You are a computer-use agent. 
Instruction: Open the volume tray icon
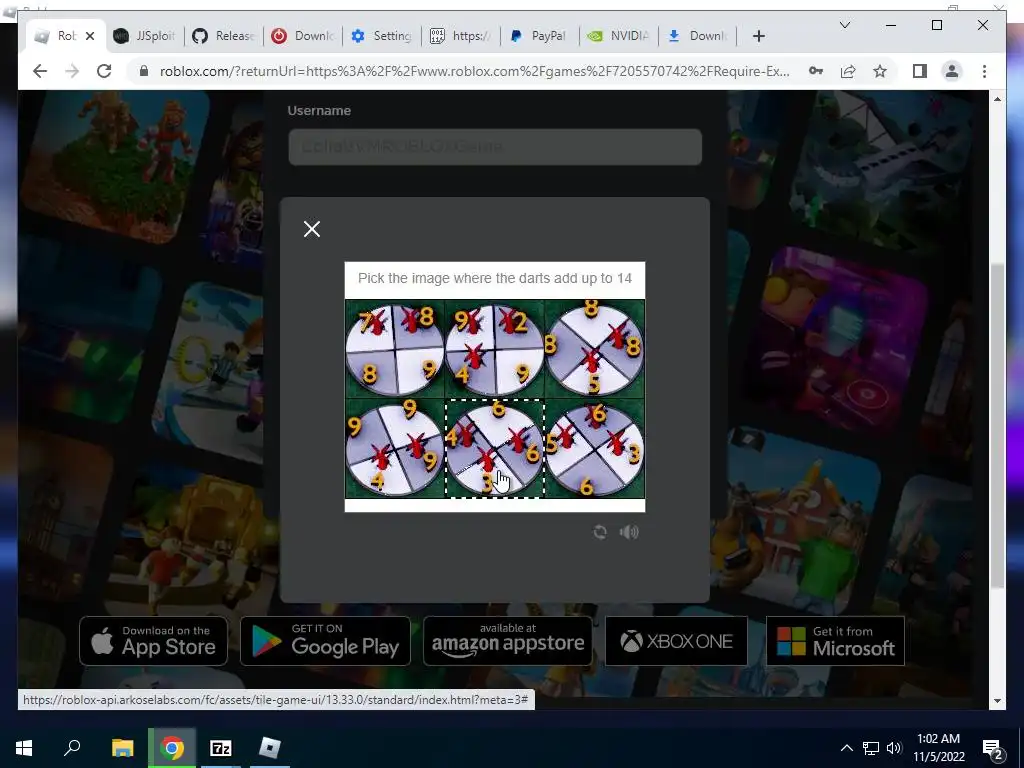point(894,748)
